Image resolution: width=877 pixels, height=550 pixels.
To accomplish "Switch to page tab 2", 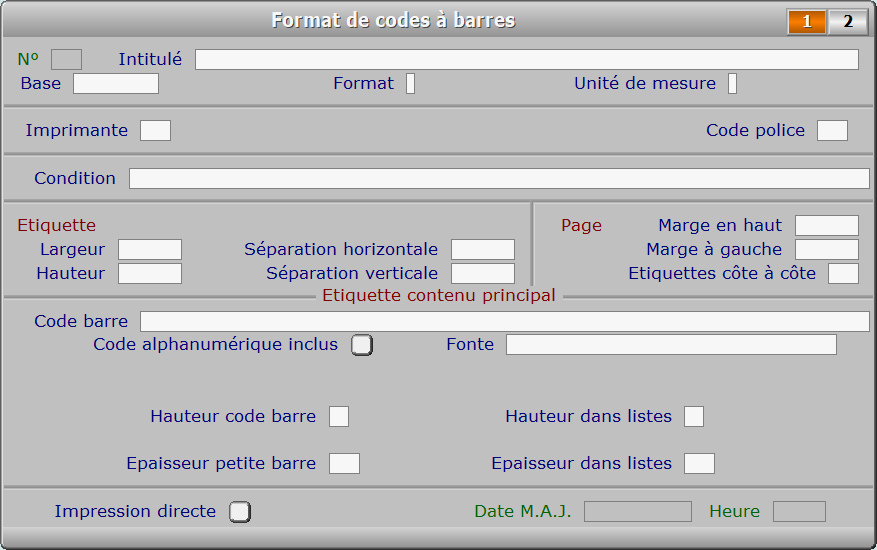I will pos(847,22).
